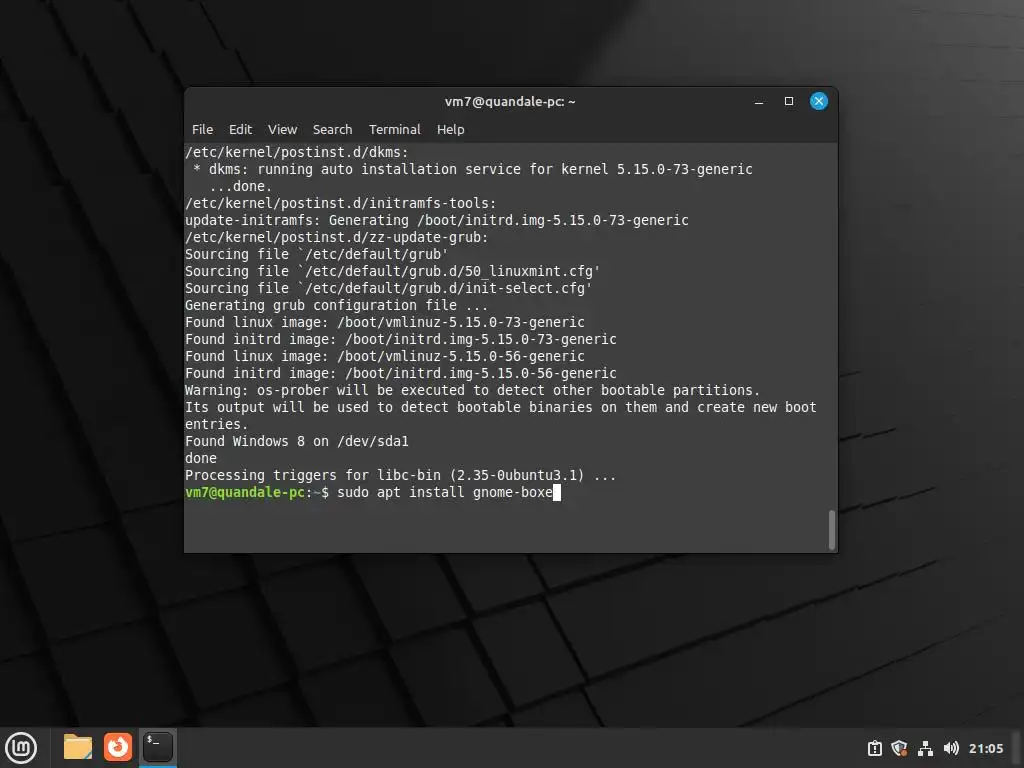Click the command line 'sudo apt install gnome-boxe'
This screenshot has width=1024, height=768.
coord(445,492)
